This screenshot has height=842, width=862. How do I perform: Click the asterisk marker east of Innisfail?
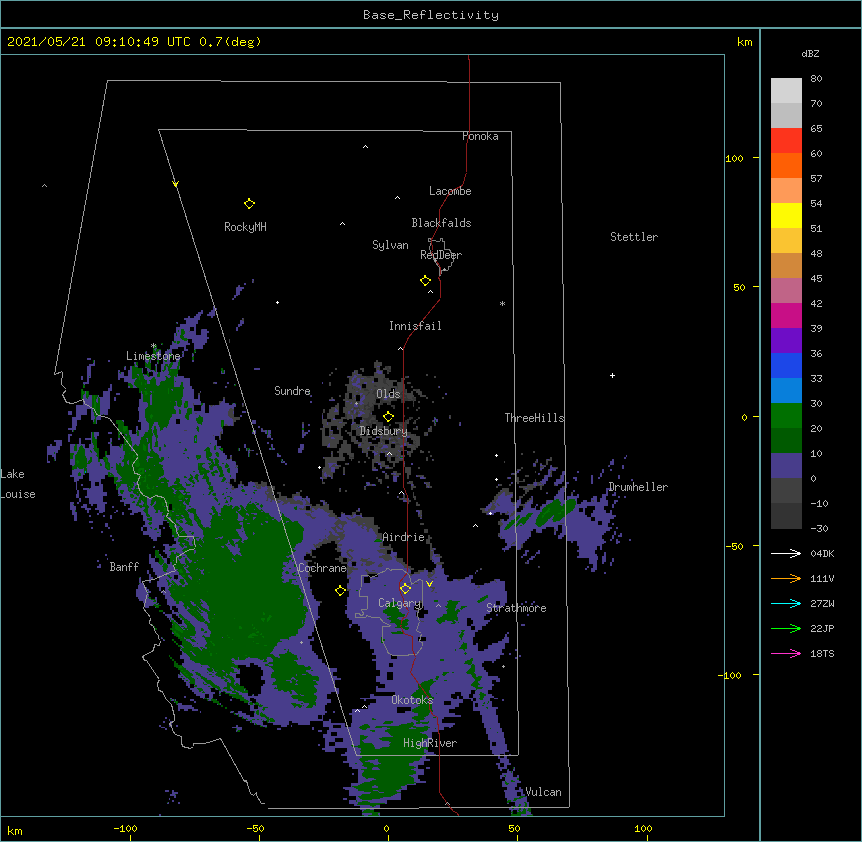(502, 303)
